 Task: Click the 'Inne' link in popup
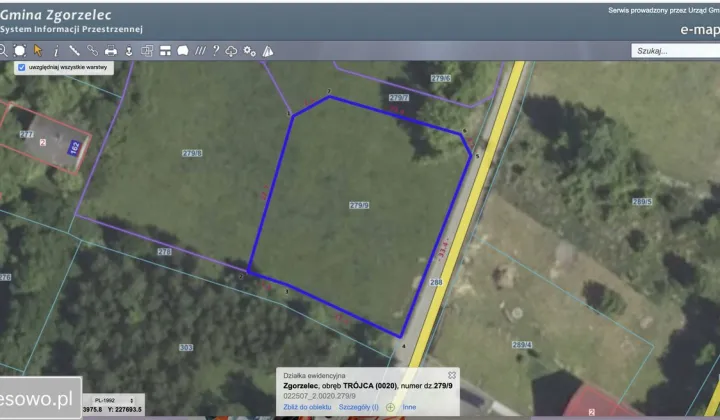(x=409, y=407)
